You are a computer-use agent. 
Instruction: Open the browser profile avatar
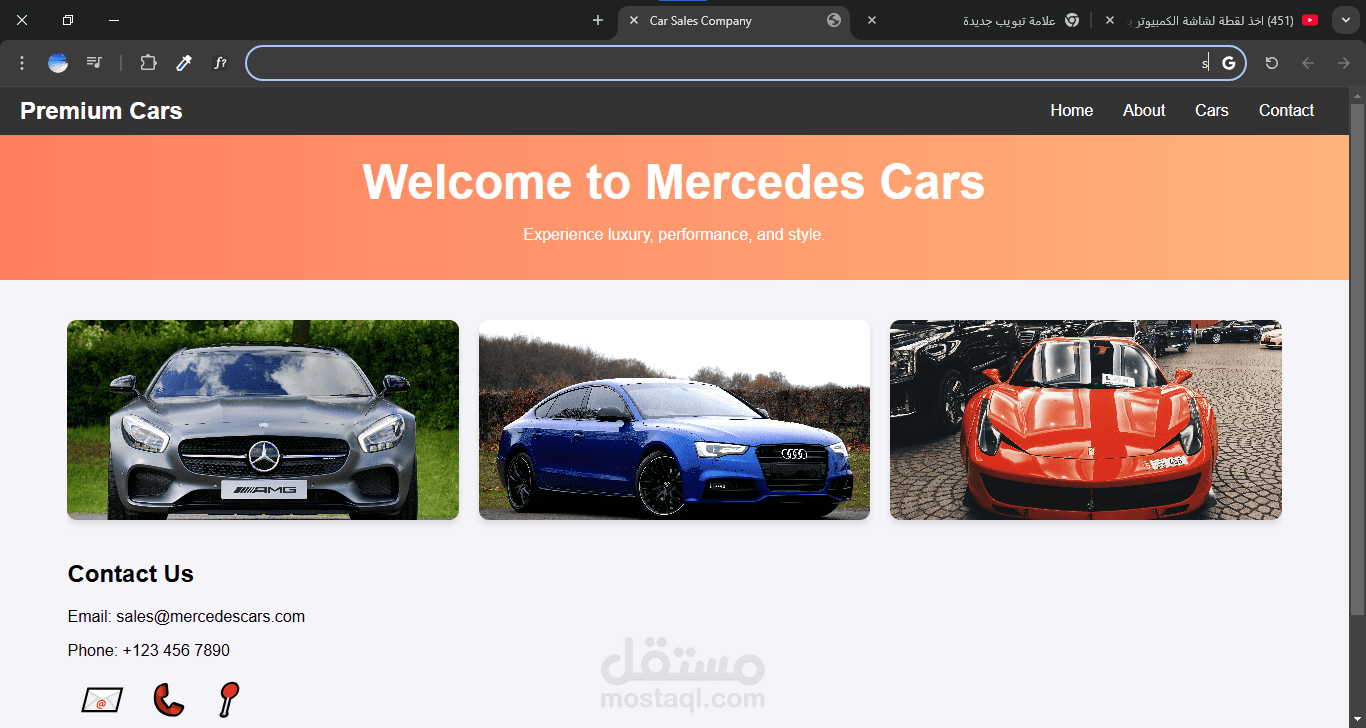(x=58, y=63)
